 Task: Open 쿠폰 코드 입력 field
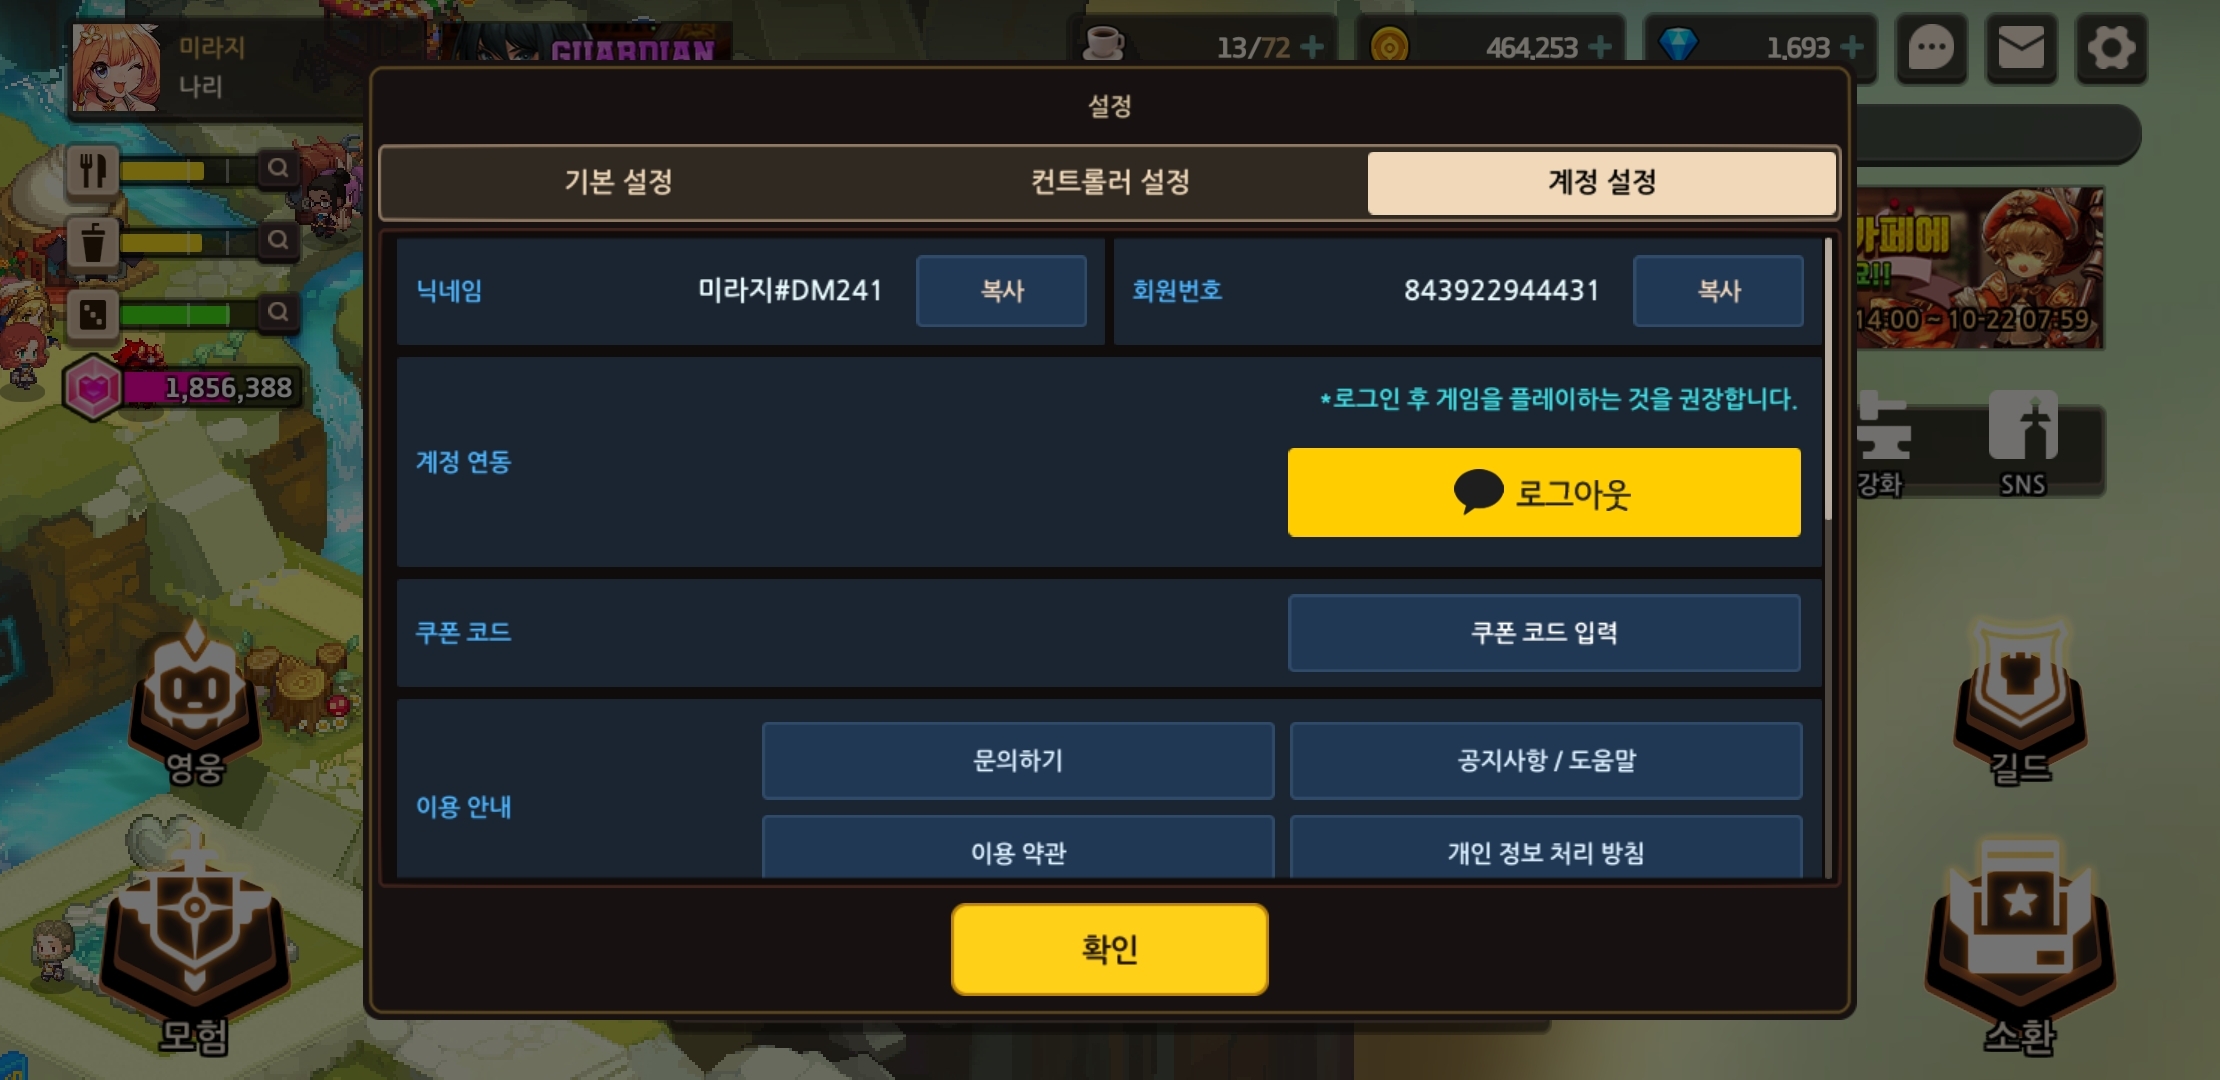(1544, 633)
